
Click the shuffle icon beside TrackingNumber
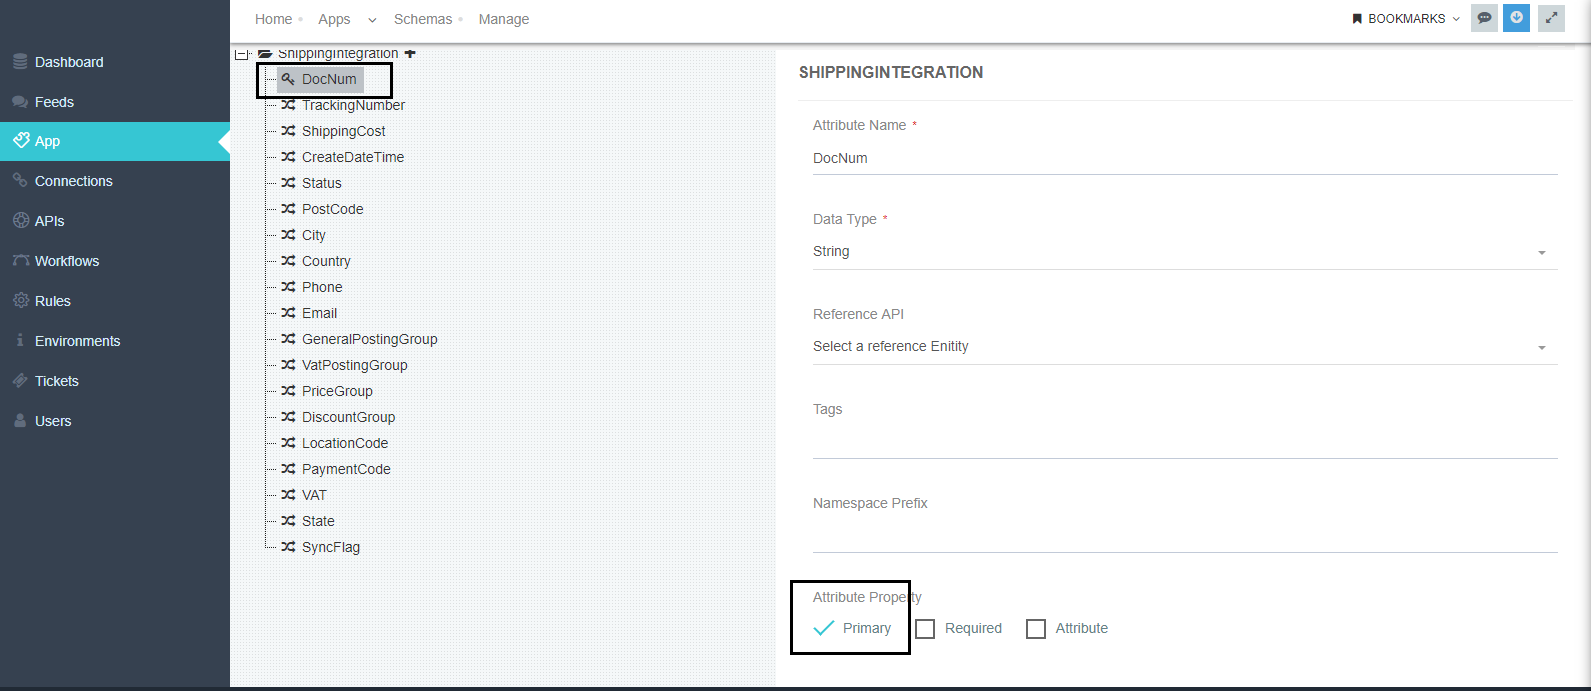(288, 105)
